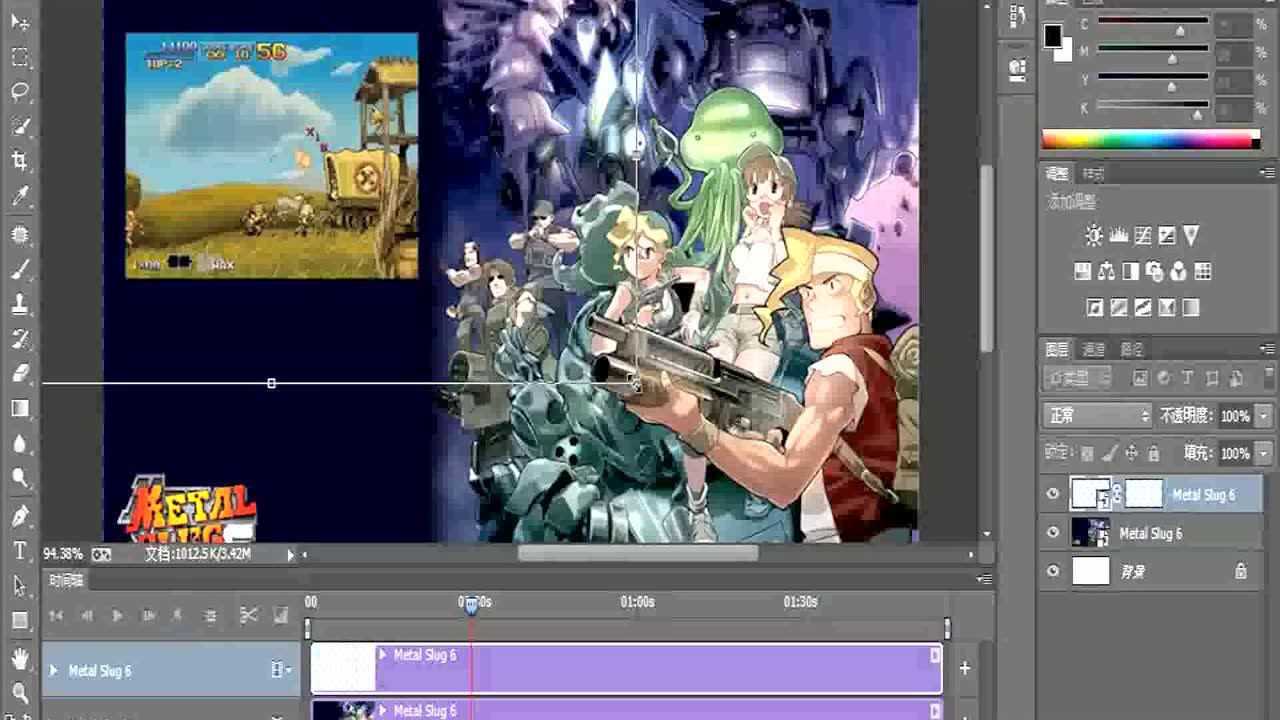Screen dimensions: 1280x720
Task: Add a Photo Filter adjustment layer
Action: click(1155, 271)
